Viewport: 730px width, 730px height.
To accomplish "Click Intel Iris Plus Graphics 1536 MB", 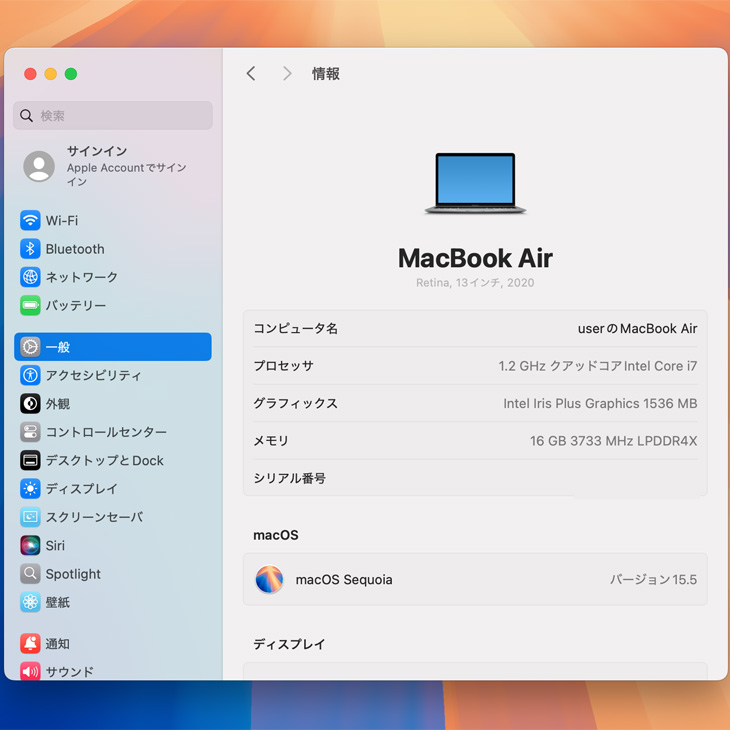I will [x=600, y=403].
